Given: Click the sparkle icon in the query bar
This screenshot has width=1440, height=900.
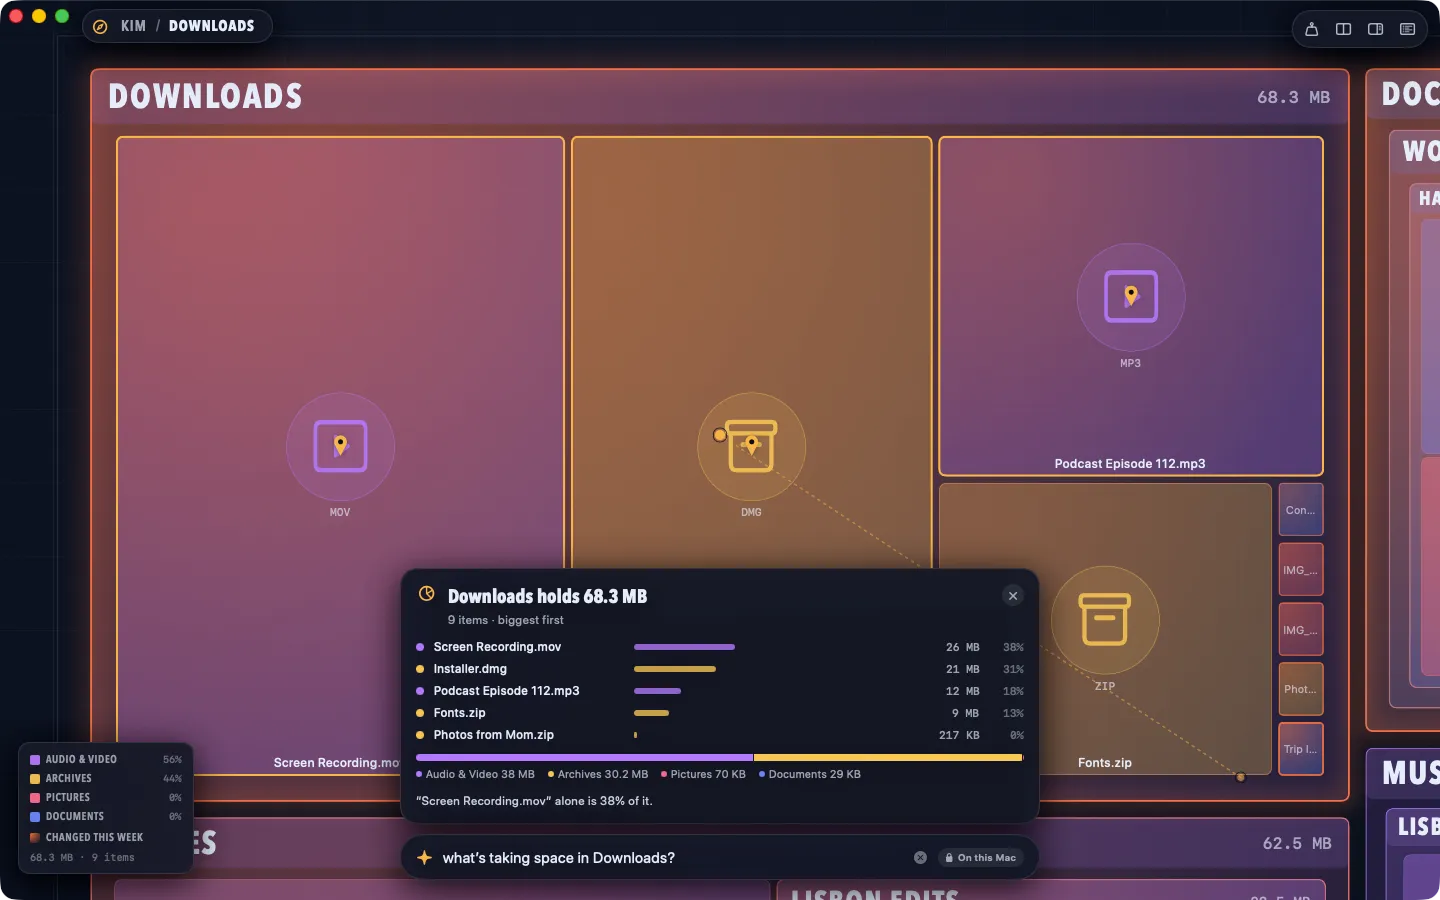Looking at the screenshot, I should (x=424, y=858).
